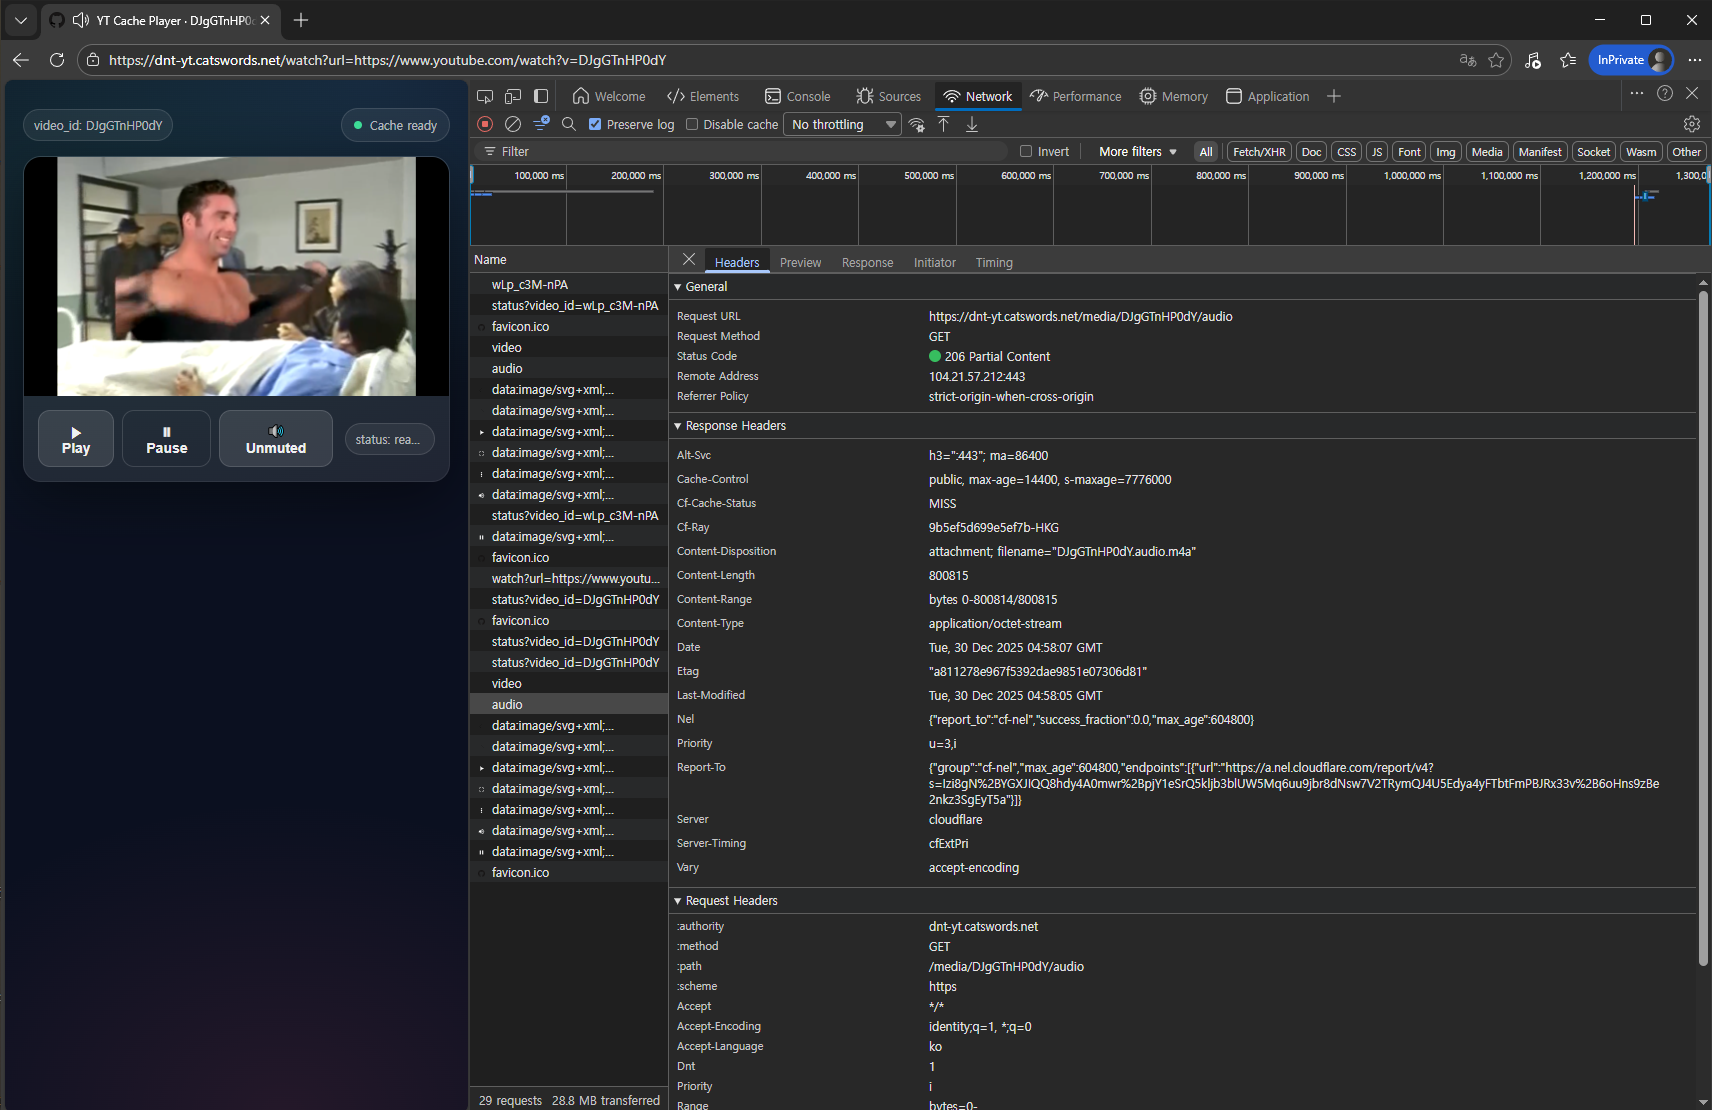The width and height of the screenshot is (1712, 1110).
Task: Click the Fetch/XHR filter button
Action: click(1259, 152)
